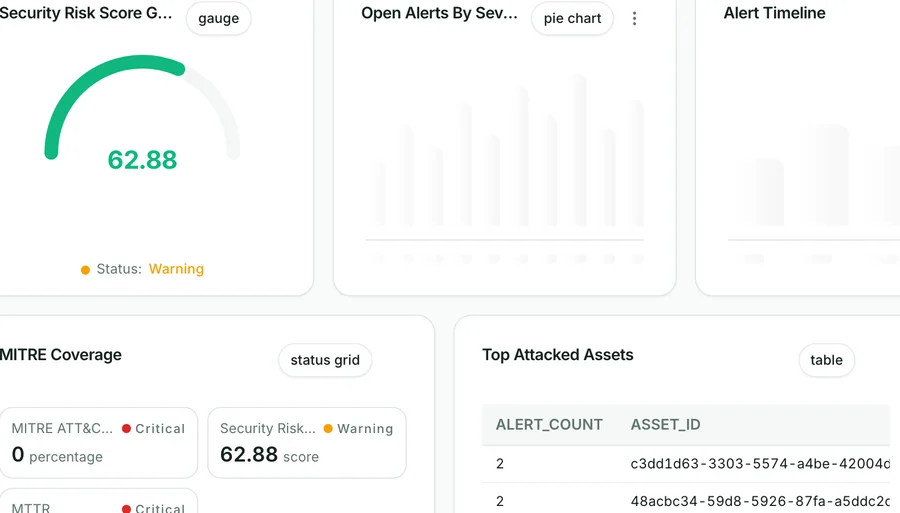This screenshot has width=900, height=513.
Task: Click the Top Attacked Assets panel title
Action: [x=557, y=355]
